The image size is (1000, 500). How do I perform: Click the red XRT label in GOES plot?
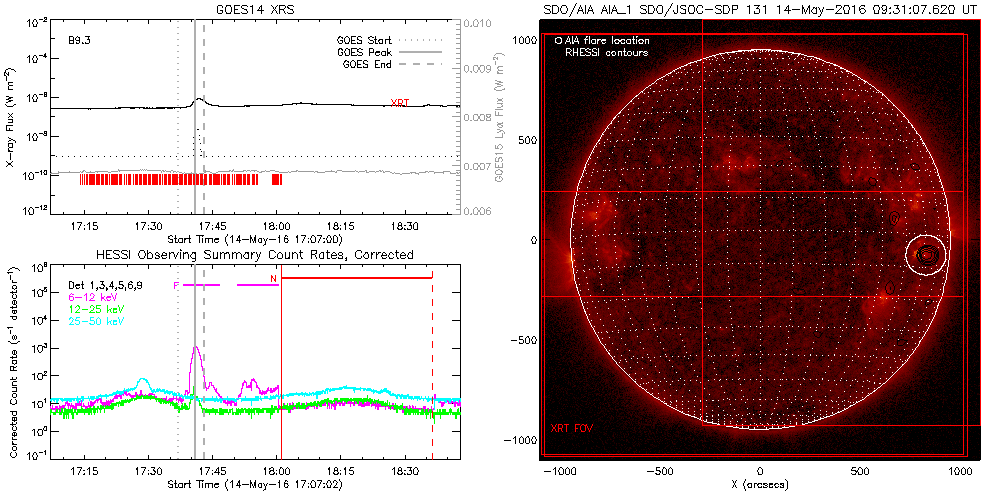(x=399, y=103)
